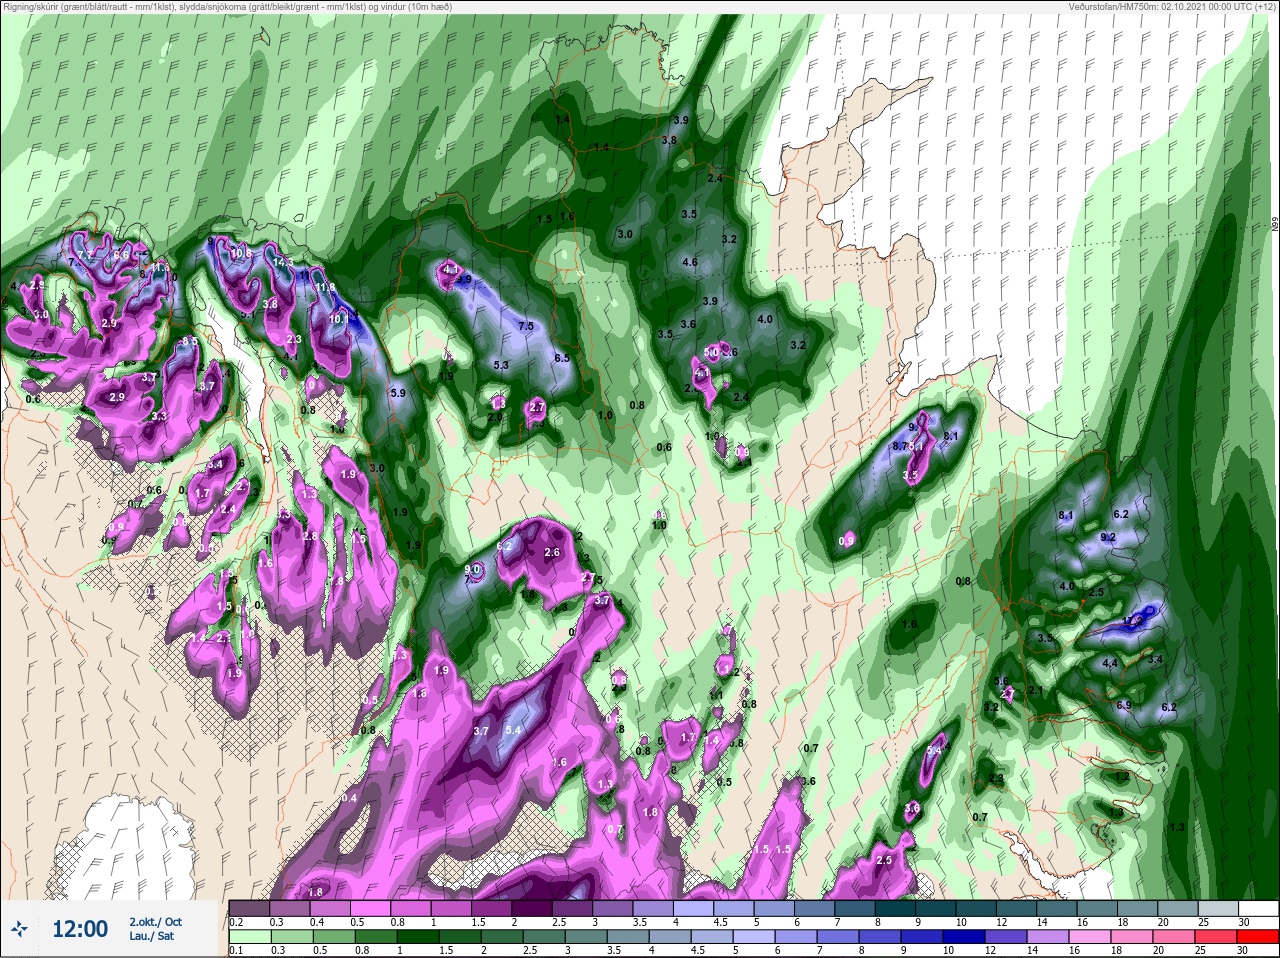Click the 7.5 value in the blue band

point(526,327)
